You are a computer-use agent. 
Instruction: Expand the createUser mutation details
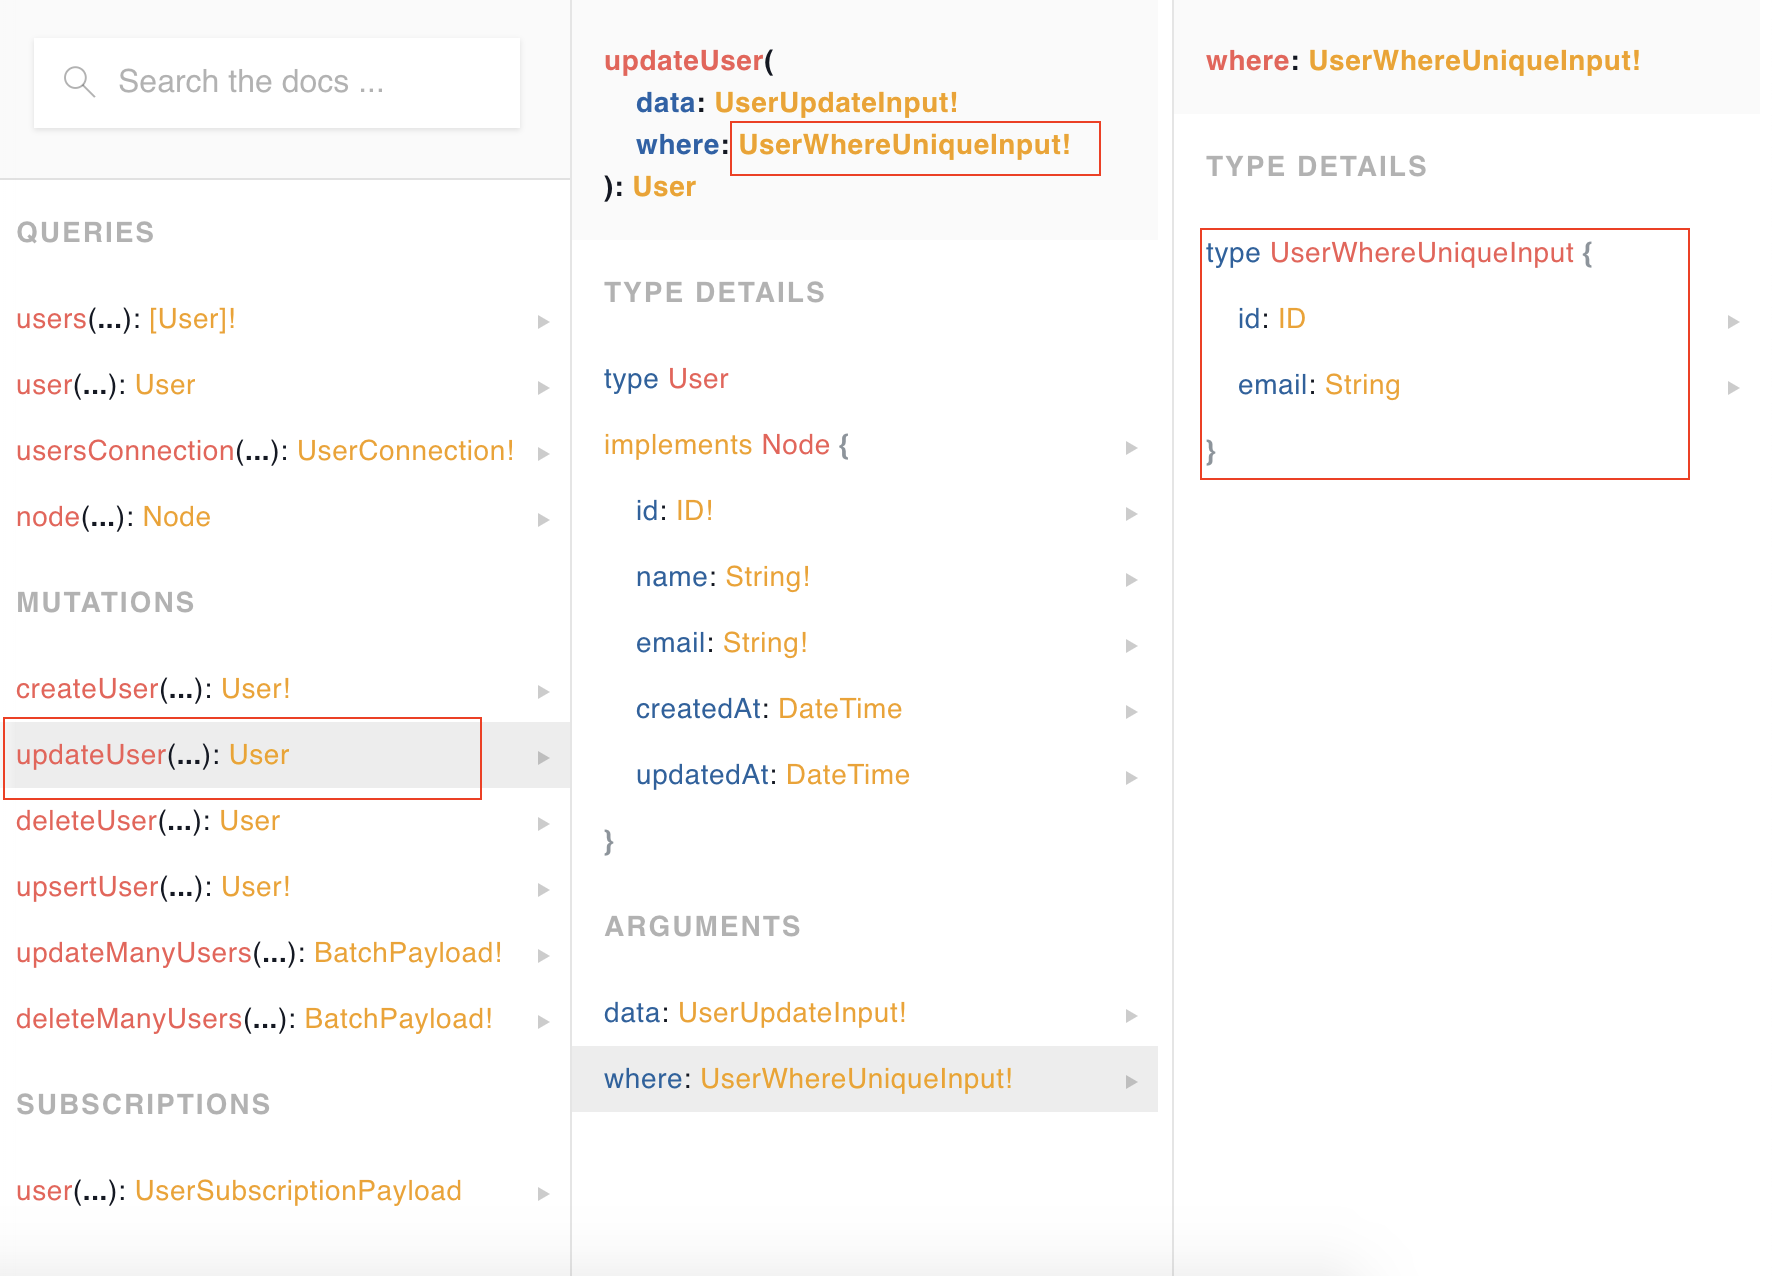coord(545,691)
